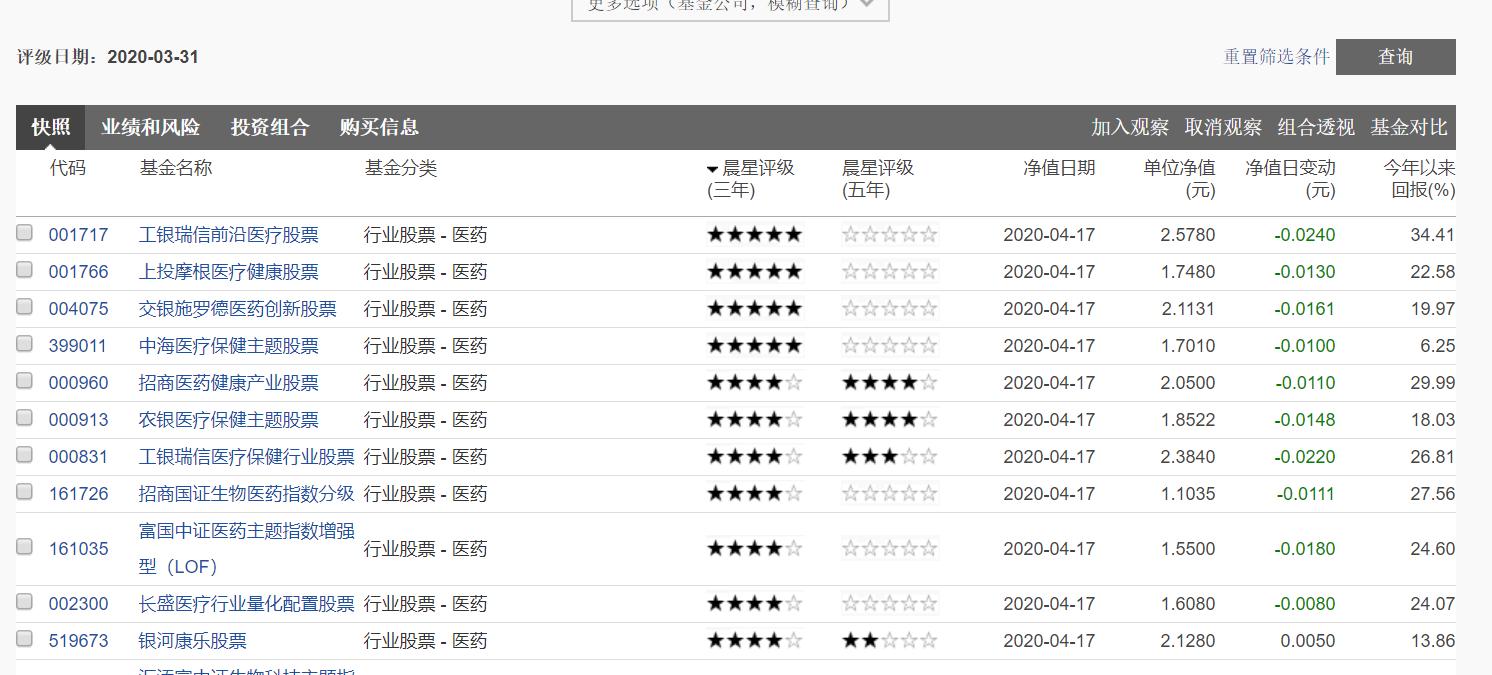This screenshot has width=1492, height=675.
Task: Click the net value 2.5780
Action: 1188,235
